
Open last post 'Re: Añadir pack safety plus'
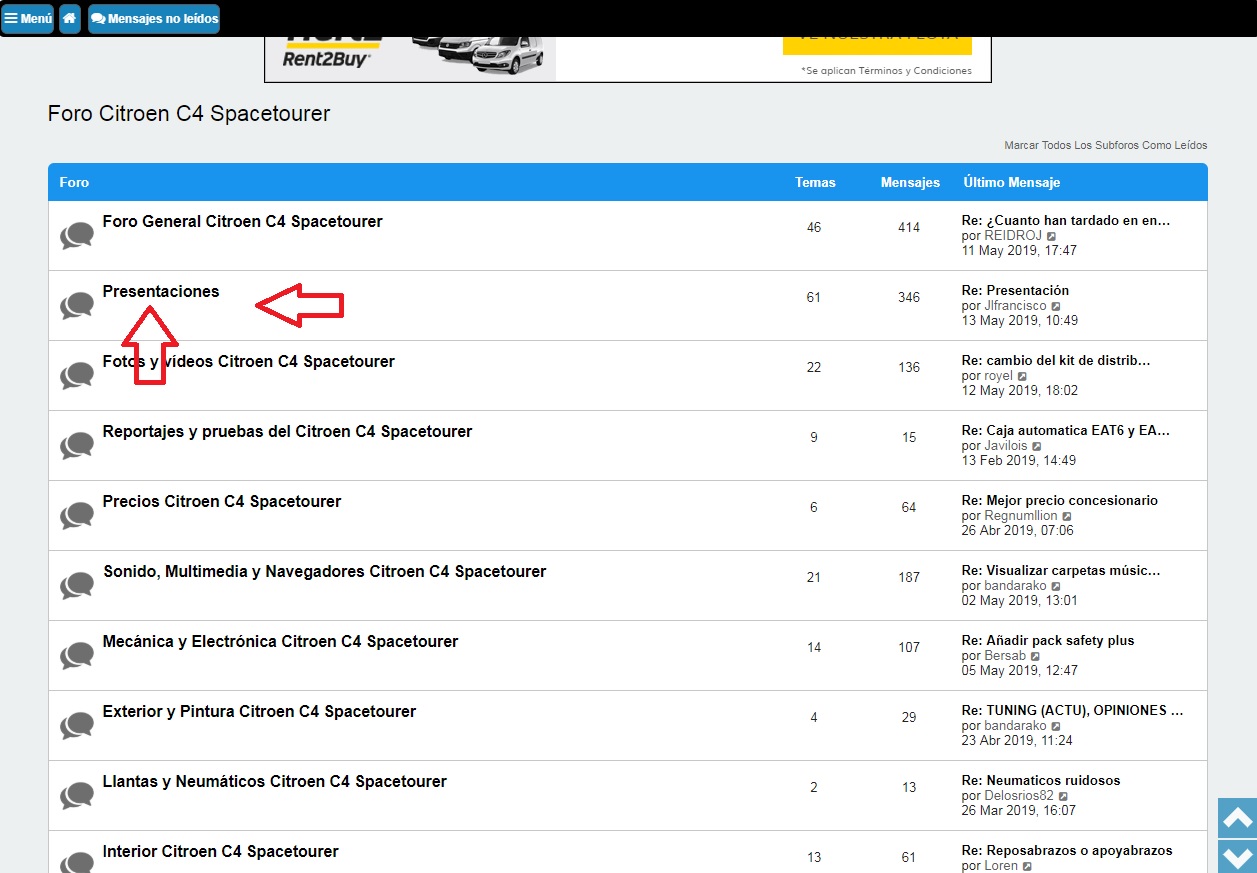[x=1048, y=640]
